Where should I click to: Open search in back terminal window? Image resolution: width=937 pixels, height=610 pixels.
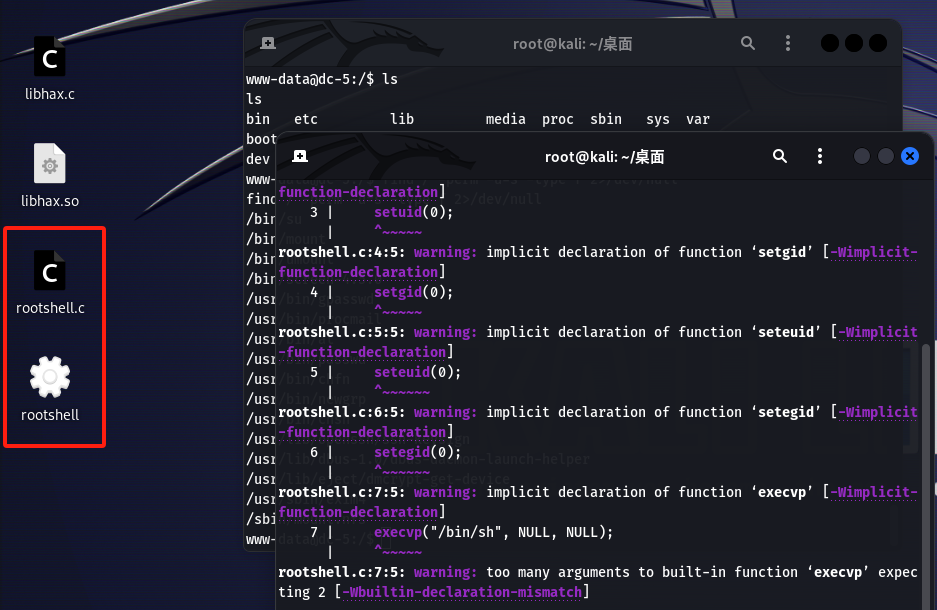click(x=748, y=43)
